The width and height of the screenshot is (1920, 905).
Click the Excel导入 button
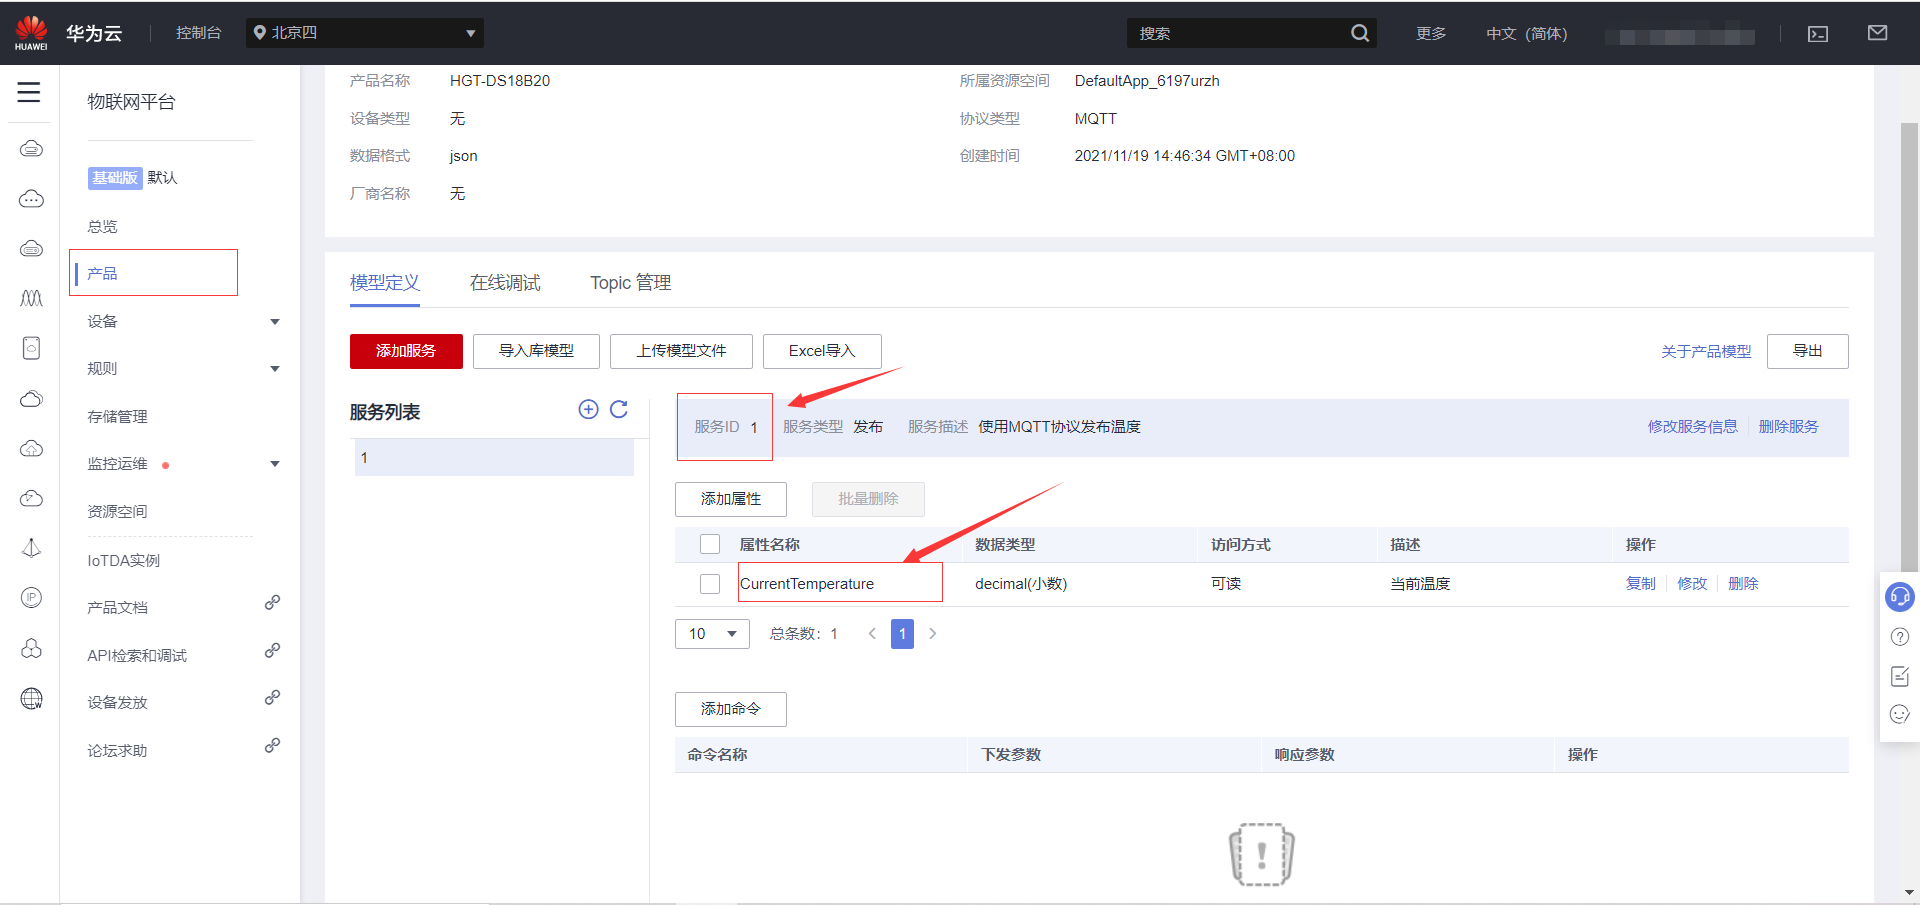[x=822, y=351]
